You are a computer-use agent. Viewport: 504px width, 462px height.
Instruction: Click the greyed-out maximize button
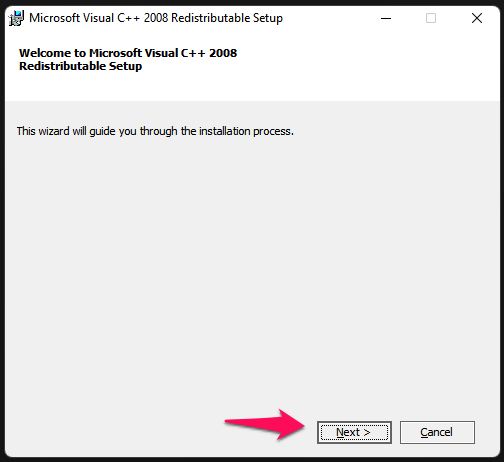[431, 18]
